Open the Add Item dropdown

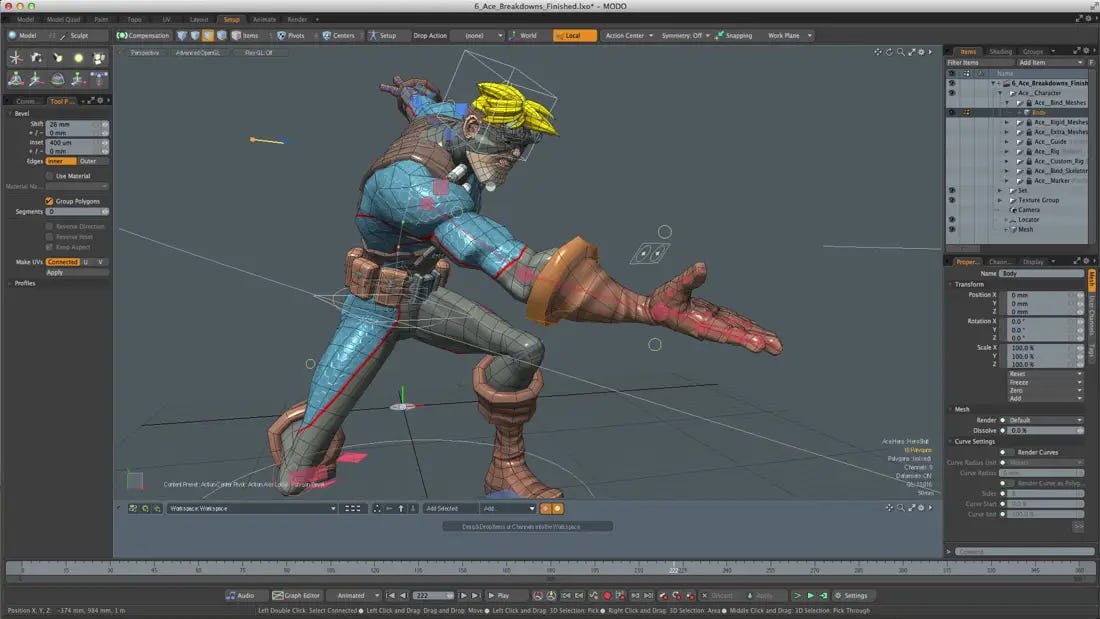coord(1050,62)
